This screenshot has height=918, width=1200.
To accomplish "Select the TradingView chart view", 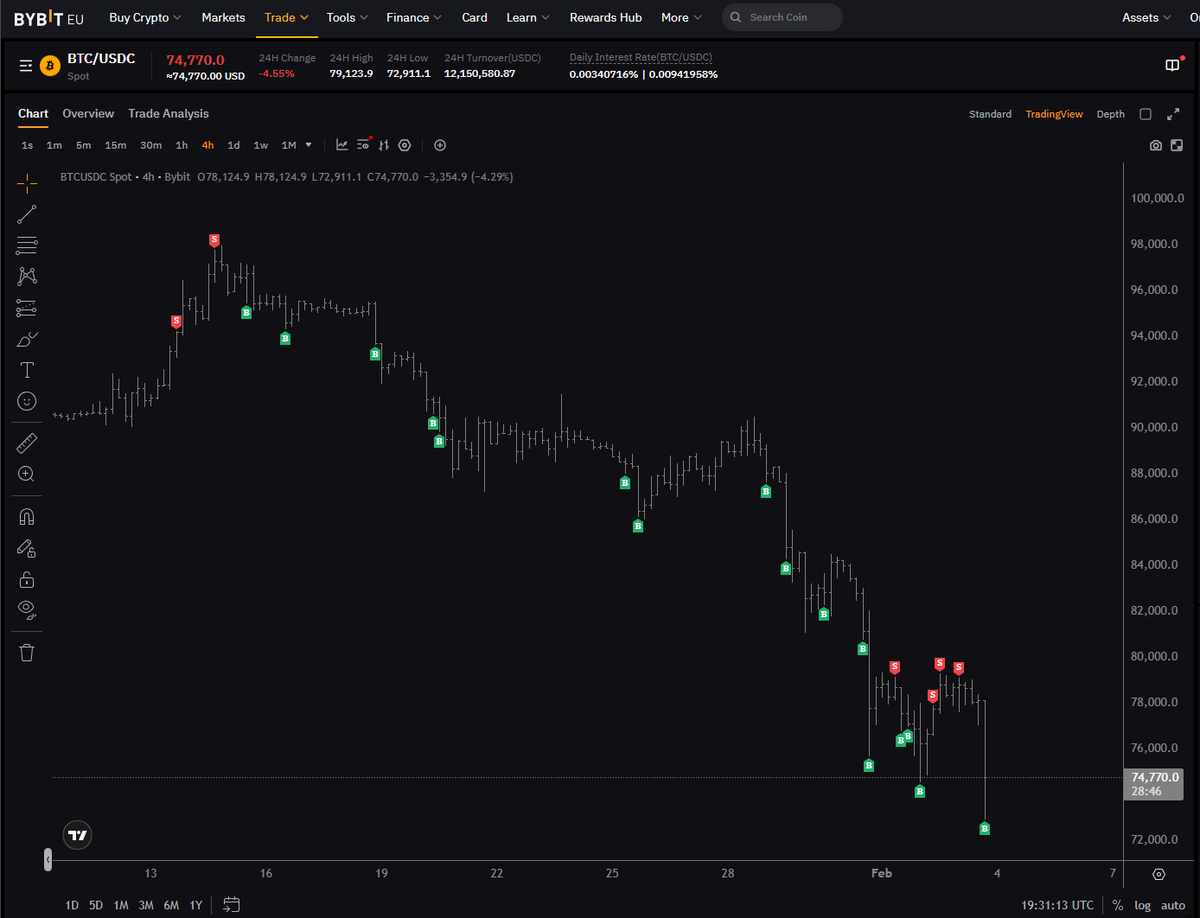I will coord(1054,114).
